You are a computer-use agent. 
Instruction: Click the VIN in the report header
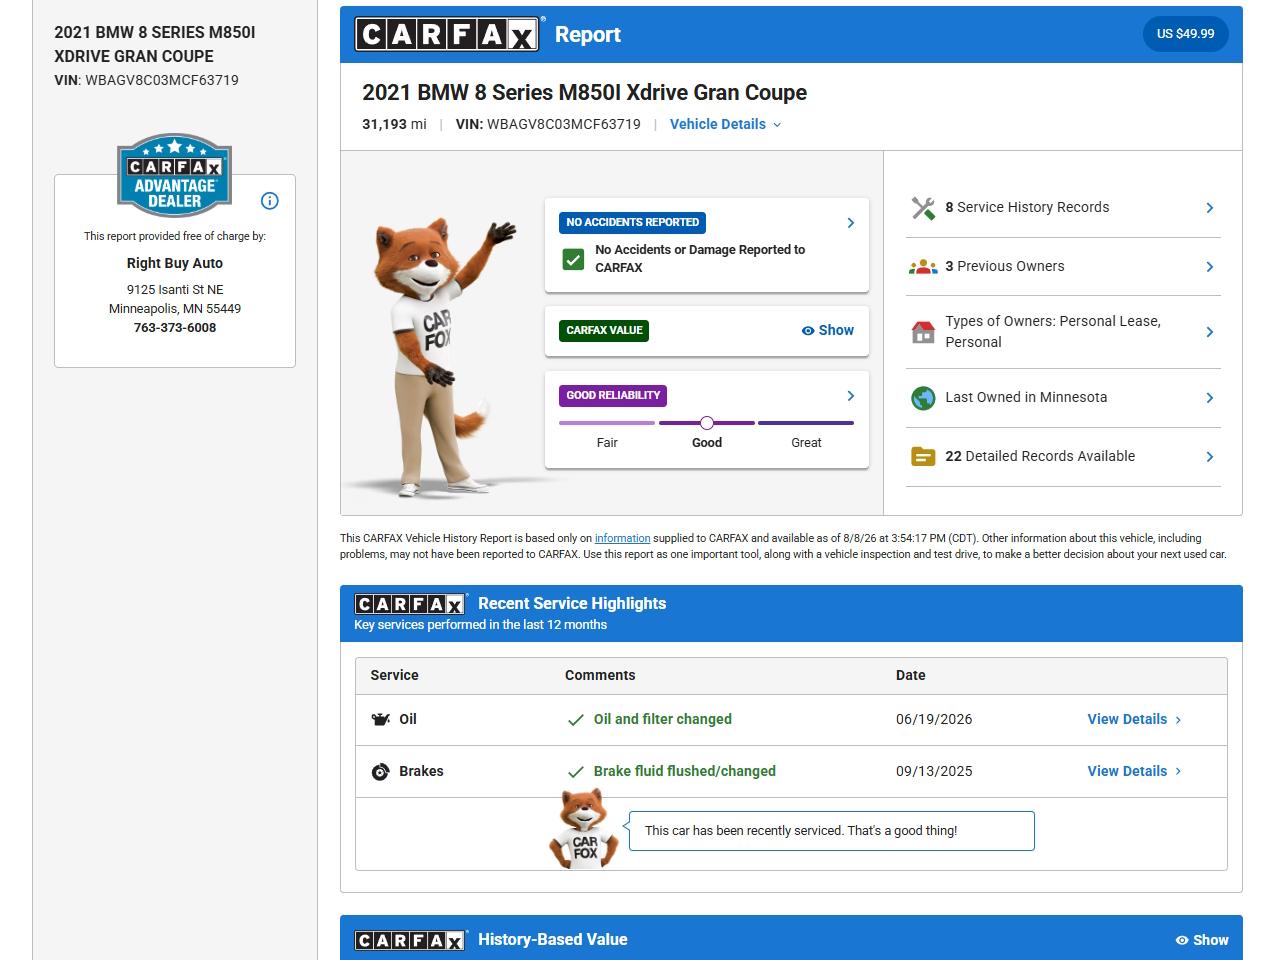[548, 125]
